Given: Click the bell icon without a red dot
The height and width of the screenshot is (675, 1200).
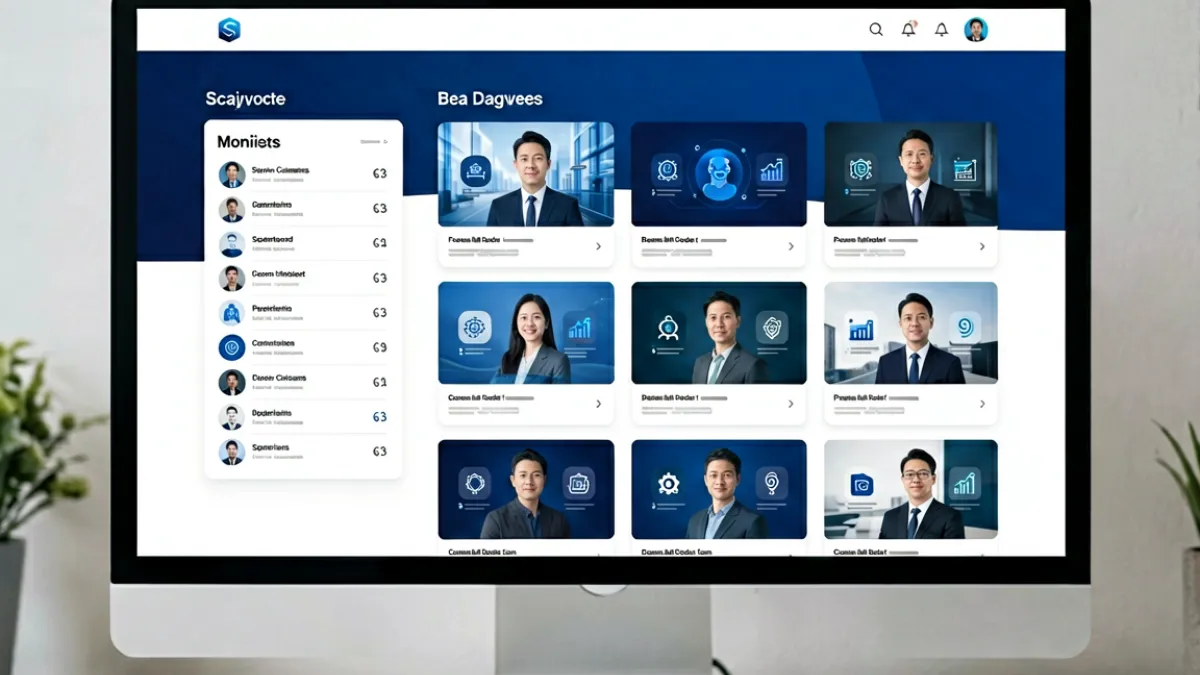Looking at the screenshot, I should pyautogui.click(x=941, y=30).
